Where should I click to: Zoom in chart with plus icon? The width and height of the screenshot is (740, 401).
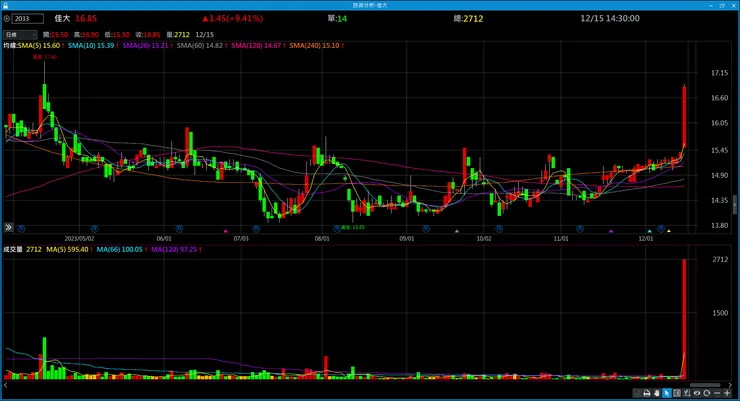point(727,393)
